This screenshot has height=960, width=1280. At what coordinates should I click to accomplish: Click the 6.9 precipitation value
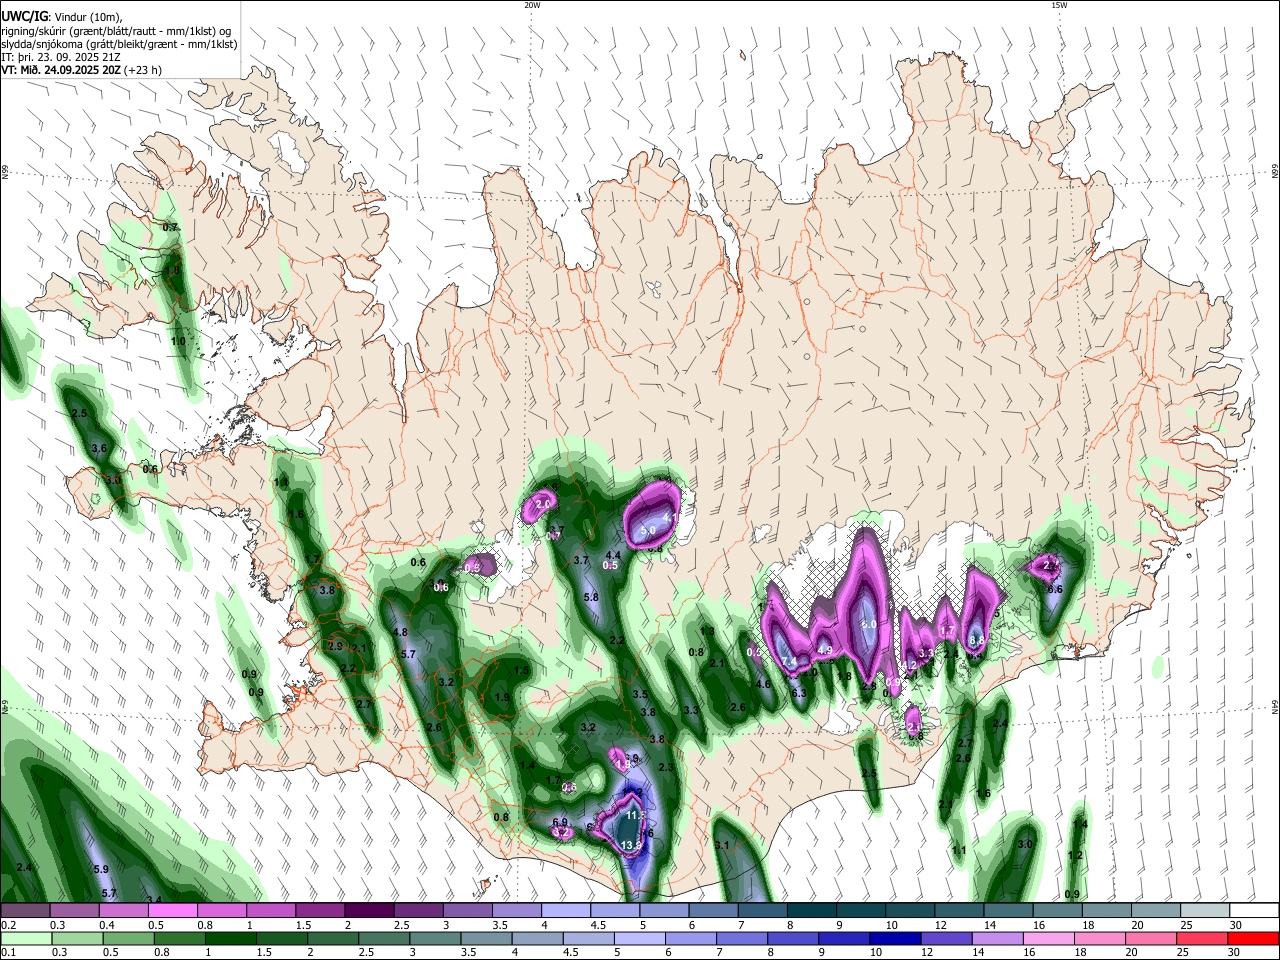pyautogui.click(x=560, y=822)
